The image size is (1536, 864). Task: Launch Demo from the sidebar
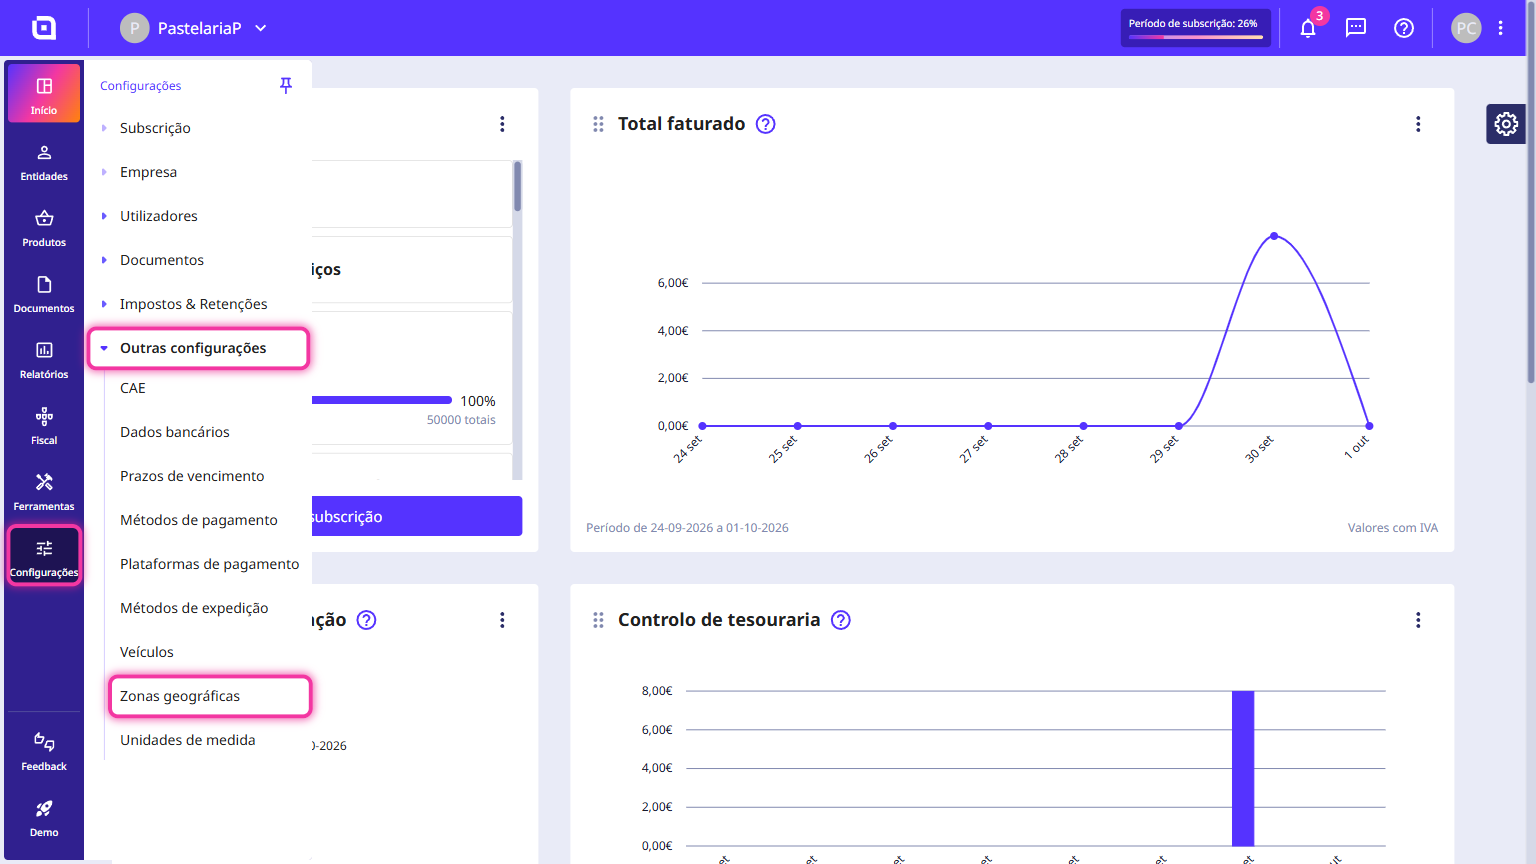click(x=44, y=818)
